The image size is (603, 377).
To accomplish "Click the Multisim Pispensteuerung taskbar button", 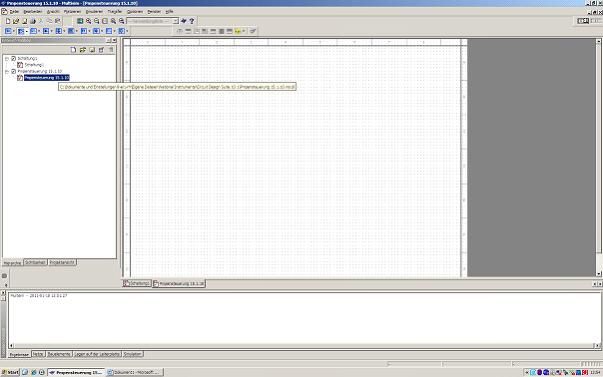I will 76,372.
